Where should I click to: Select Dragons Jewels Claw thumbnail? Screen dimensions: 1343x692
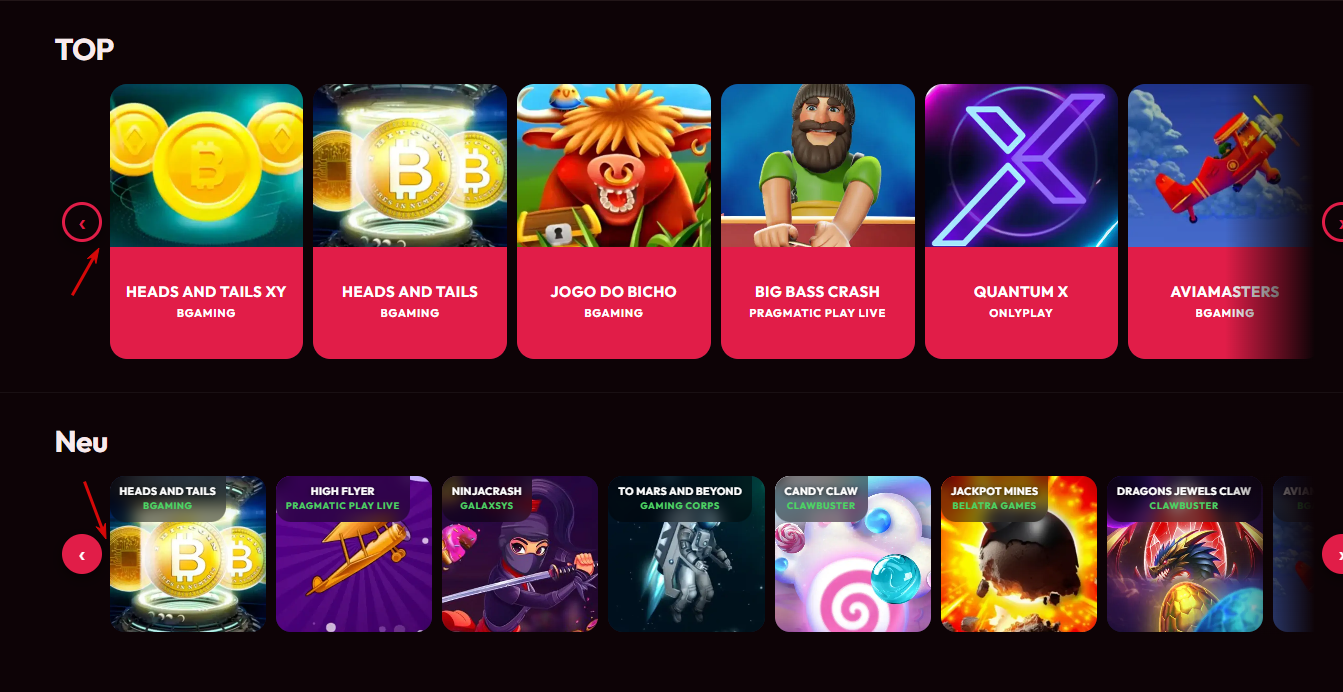point(1185,554)
